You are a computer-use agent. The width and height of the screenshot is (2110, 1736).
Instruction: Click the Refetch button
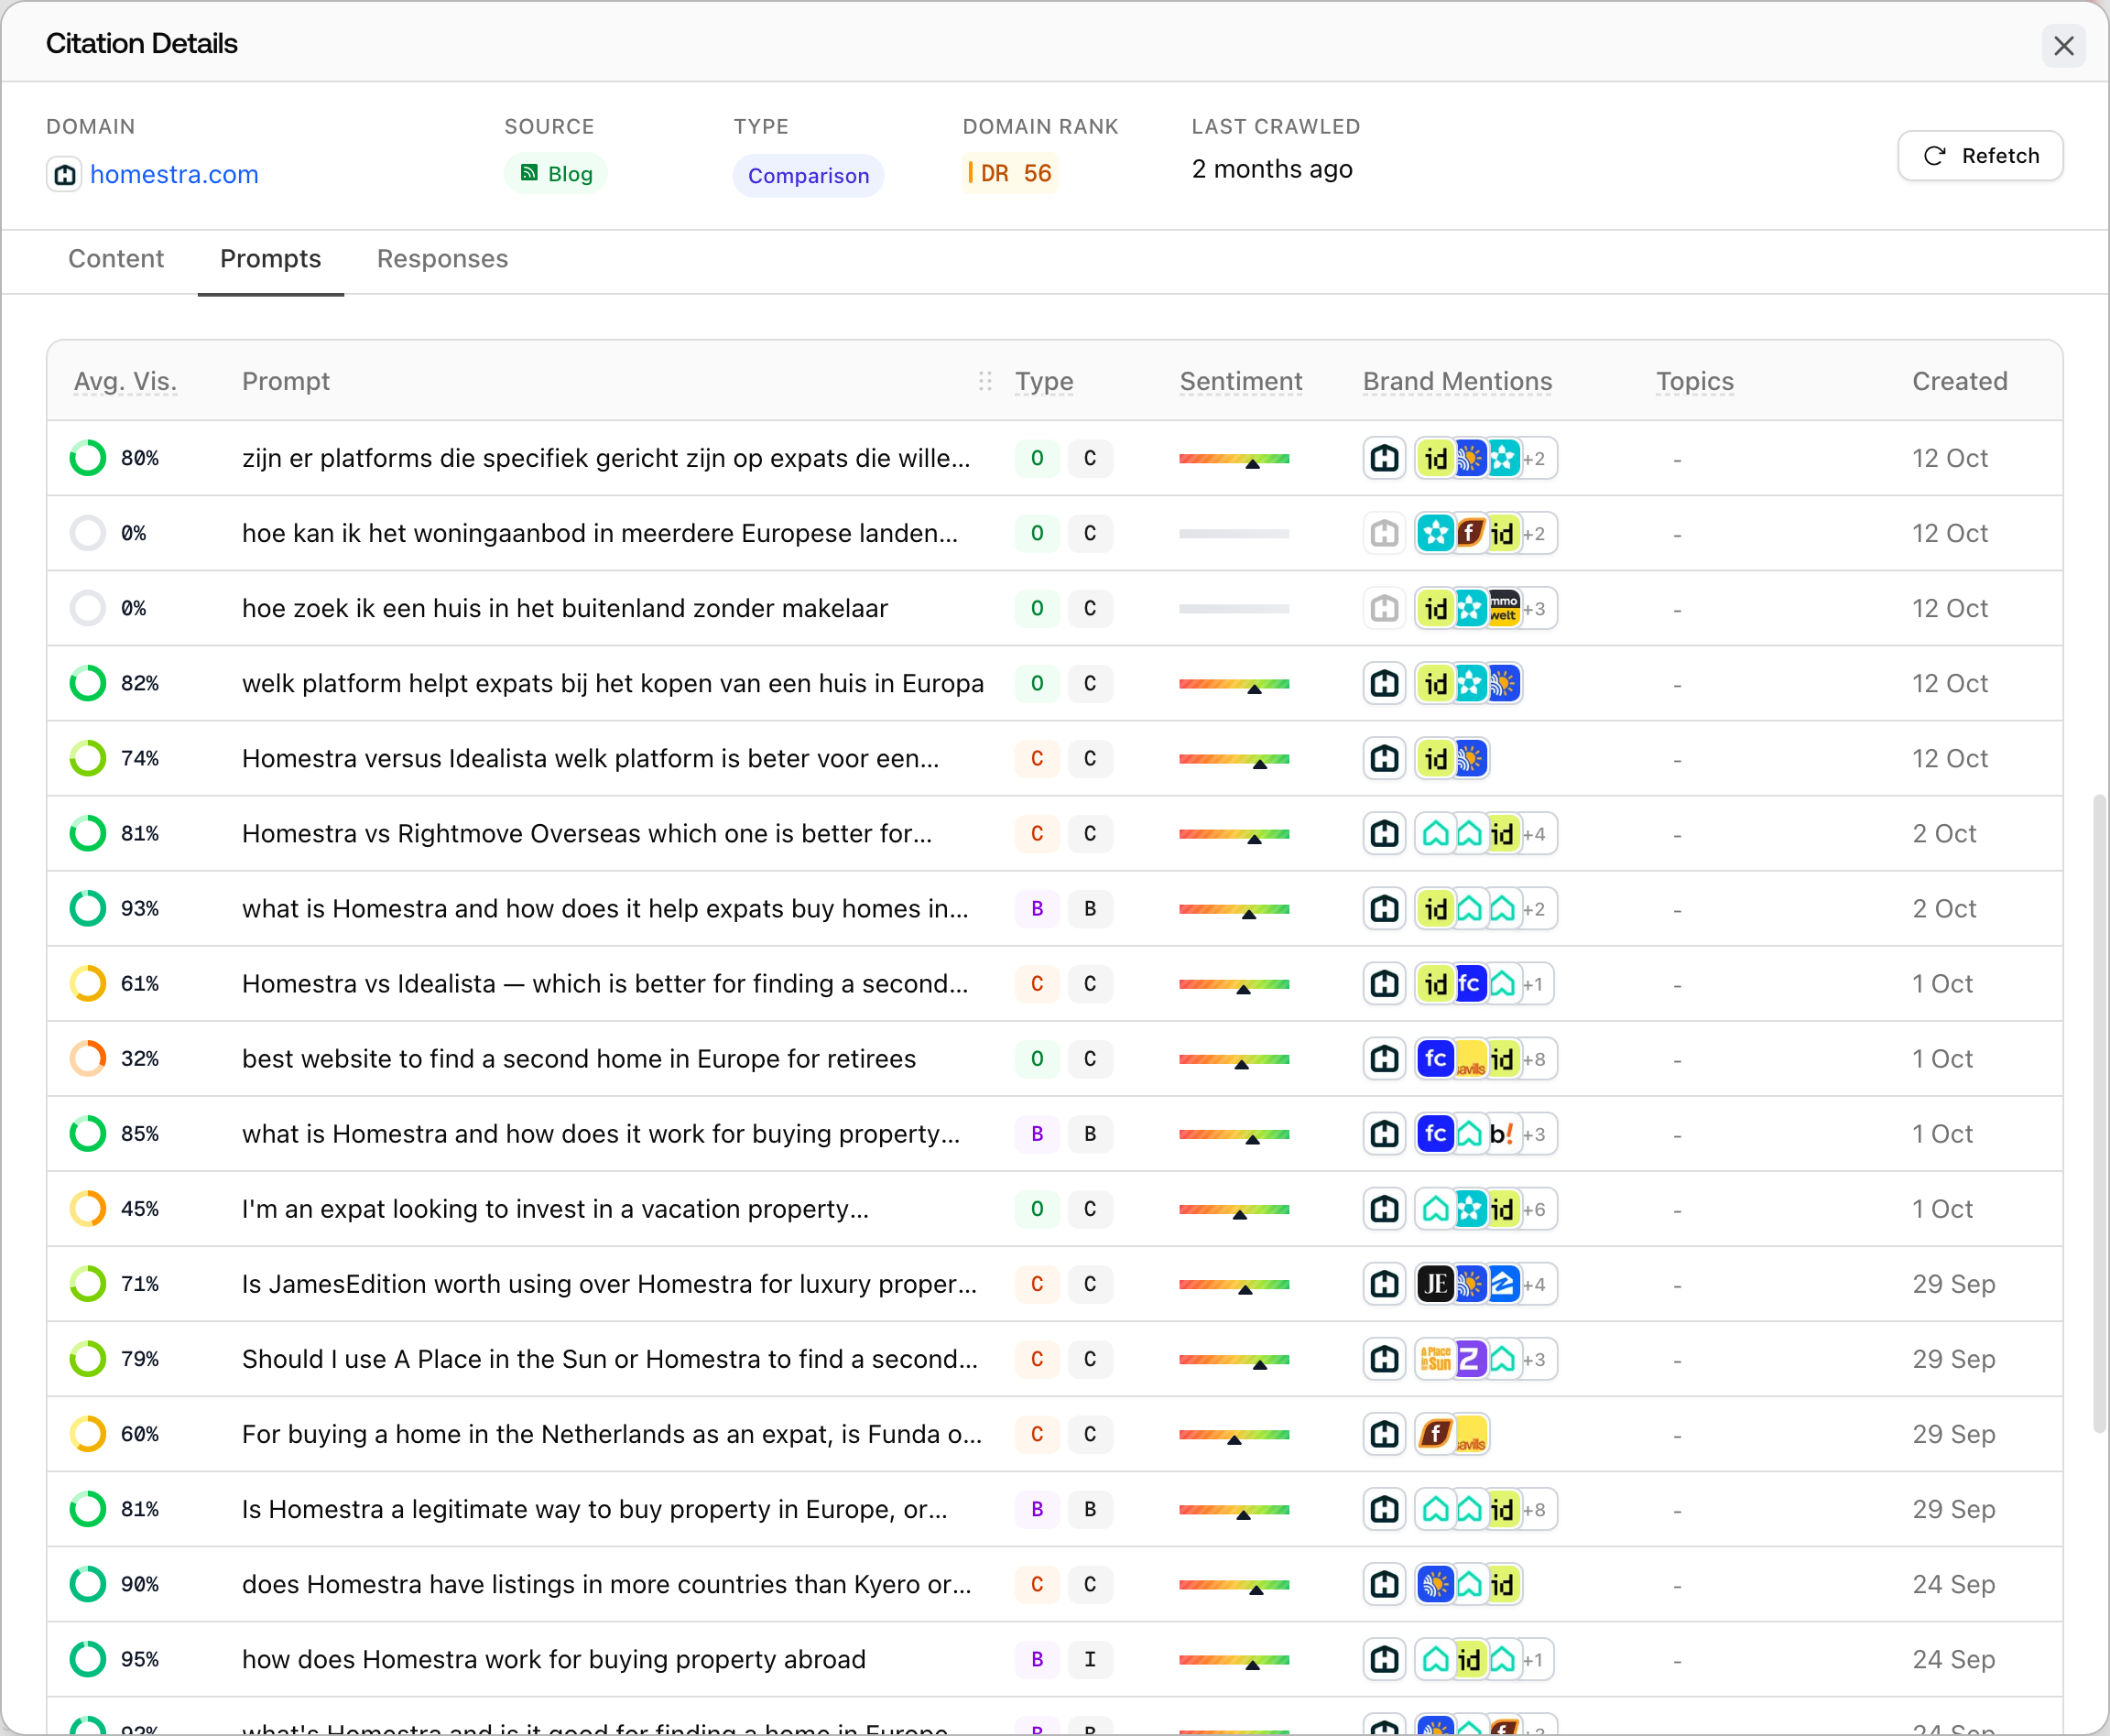click(x=1980, y=156)
